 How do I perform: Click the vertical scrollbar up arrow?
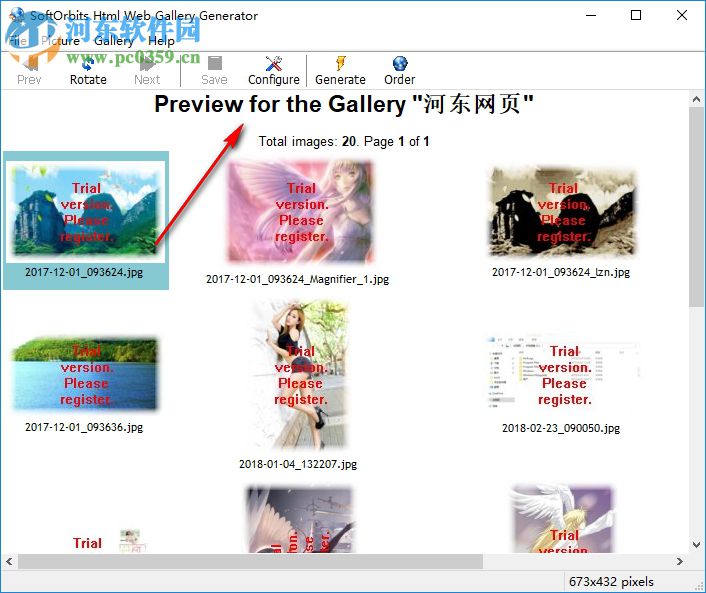[697, 100]
